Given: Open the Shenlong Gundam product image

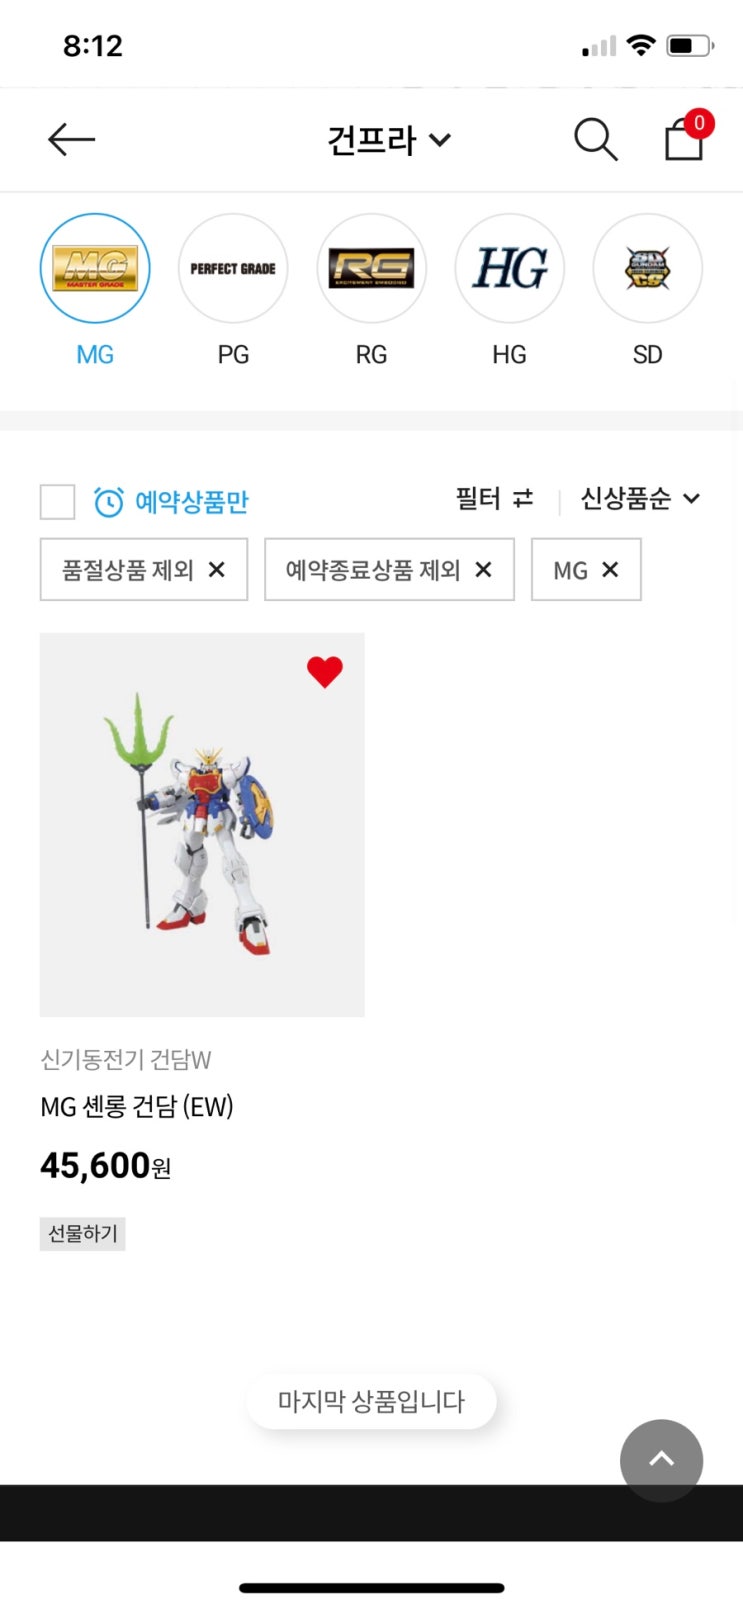Looking at the screenshot, I should tap(202, 825).
